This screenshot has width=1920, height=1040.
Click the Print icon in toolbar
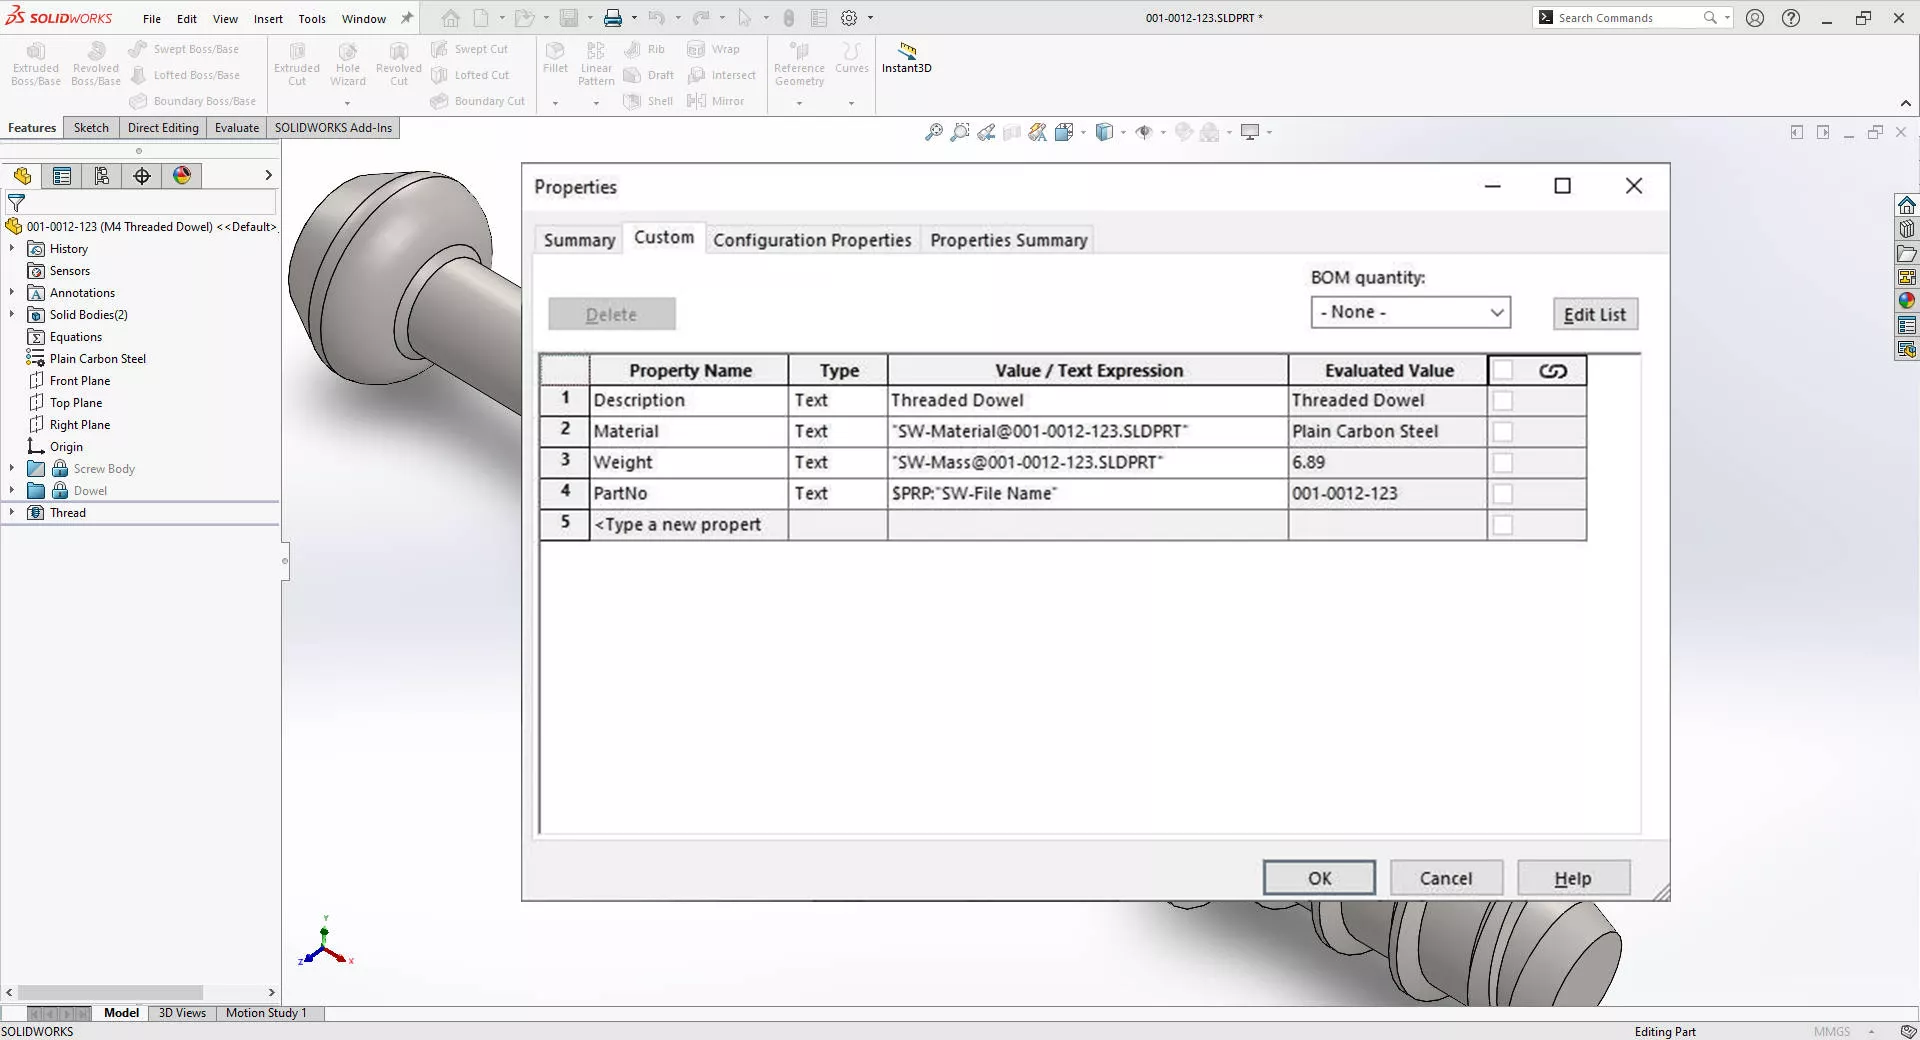(612, 18)
